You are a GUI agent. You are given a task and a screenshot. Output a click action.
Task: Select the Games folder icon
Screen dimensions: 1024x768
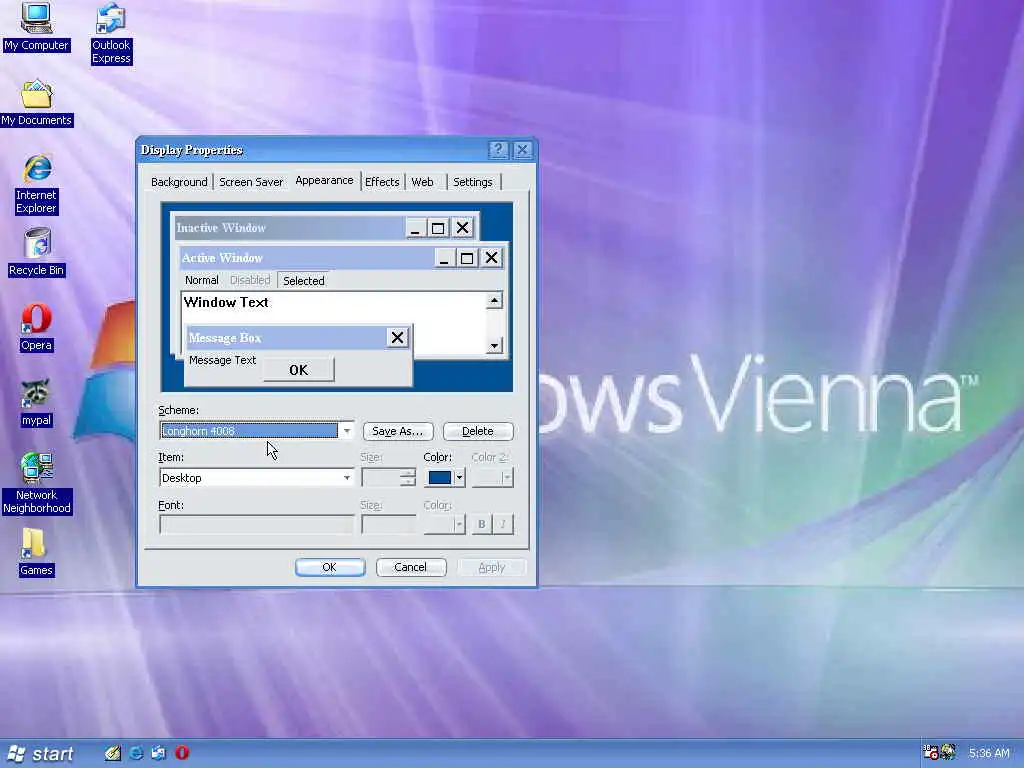coord(36,552)
